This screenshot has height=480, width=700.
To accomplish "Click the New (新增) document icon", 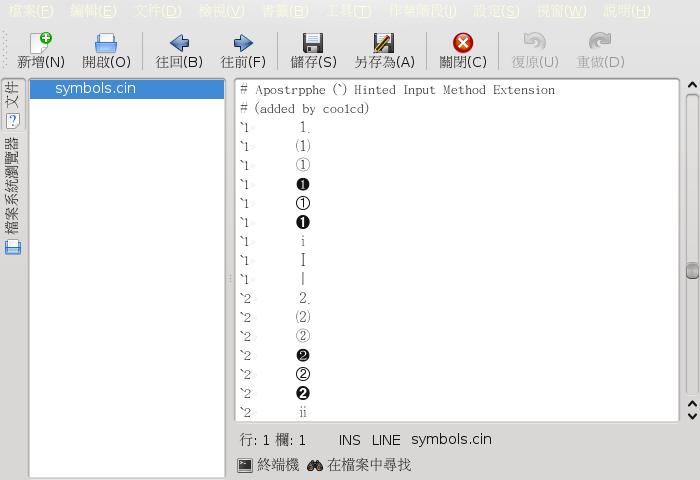I will point(41,43).
